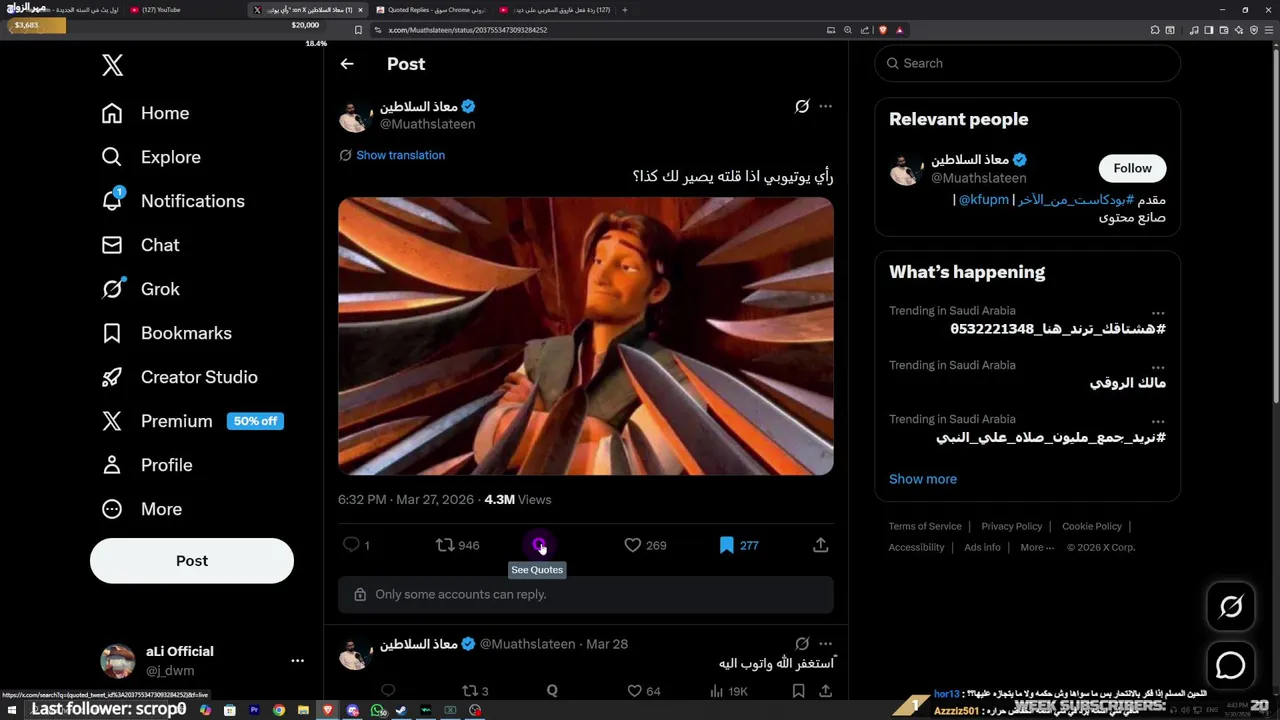The height and width of the screenshot is (720, 1280).
Task: Open Adobe Premiere Pro from taskbar
Action: pyautogui.click(x=255, y=710)
